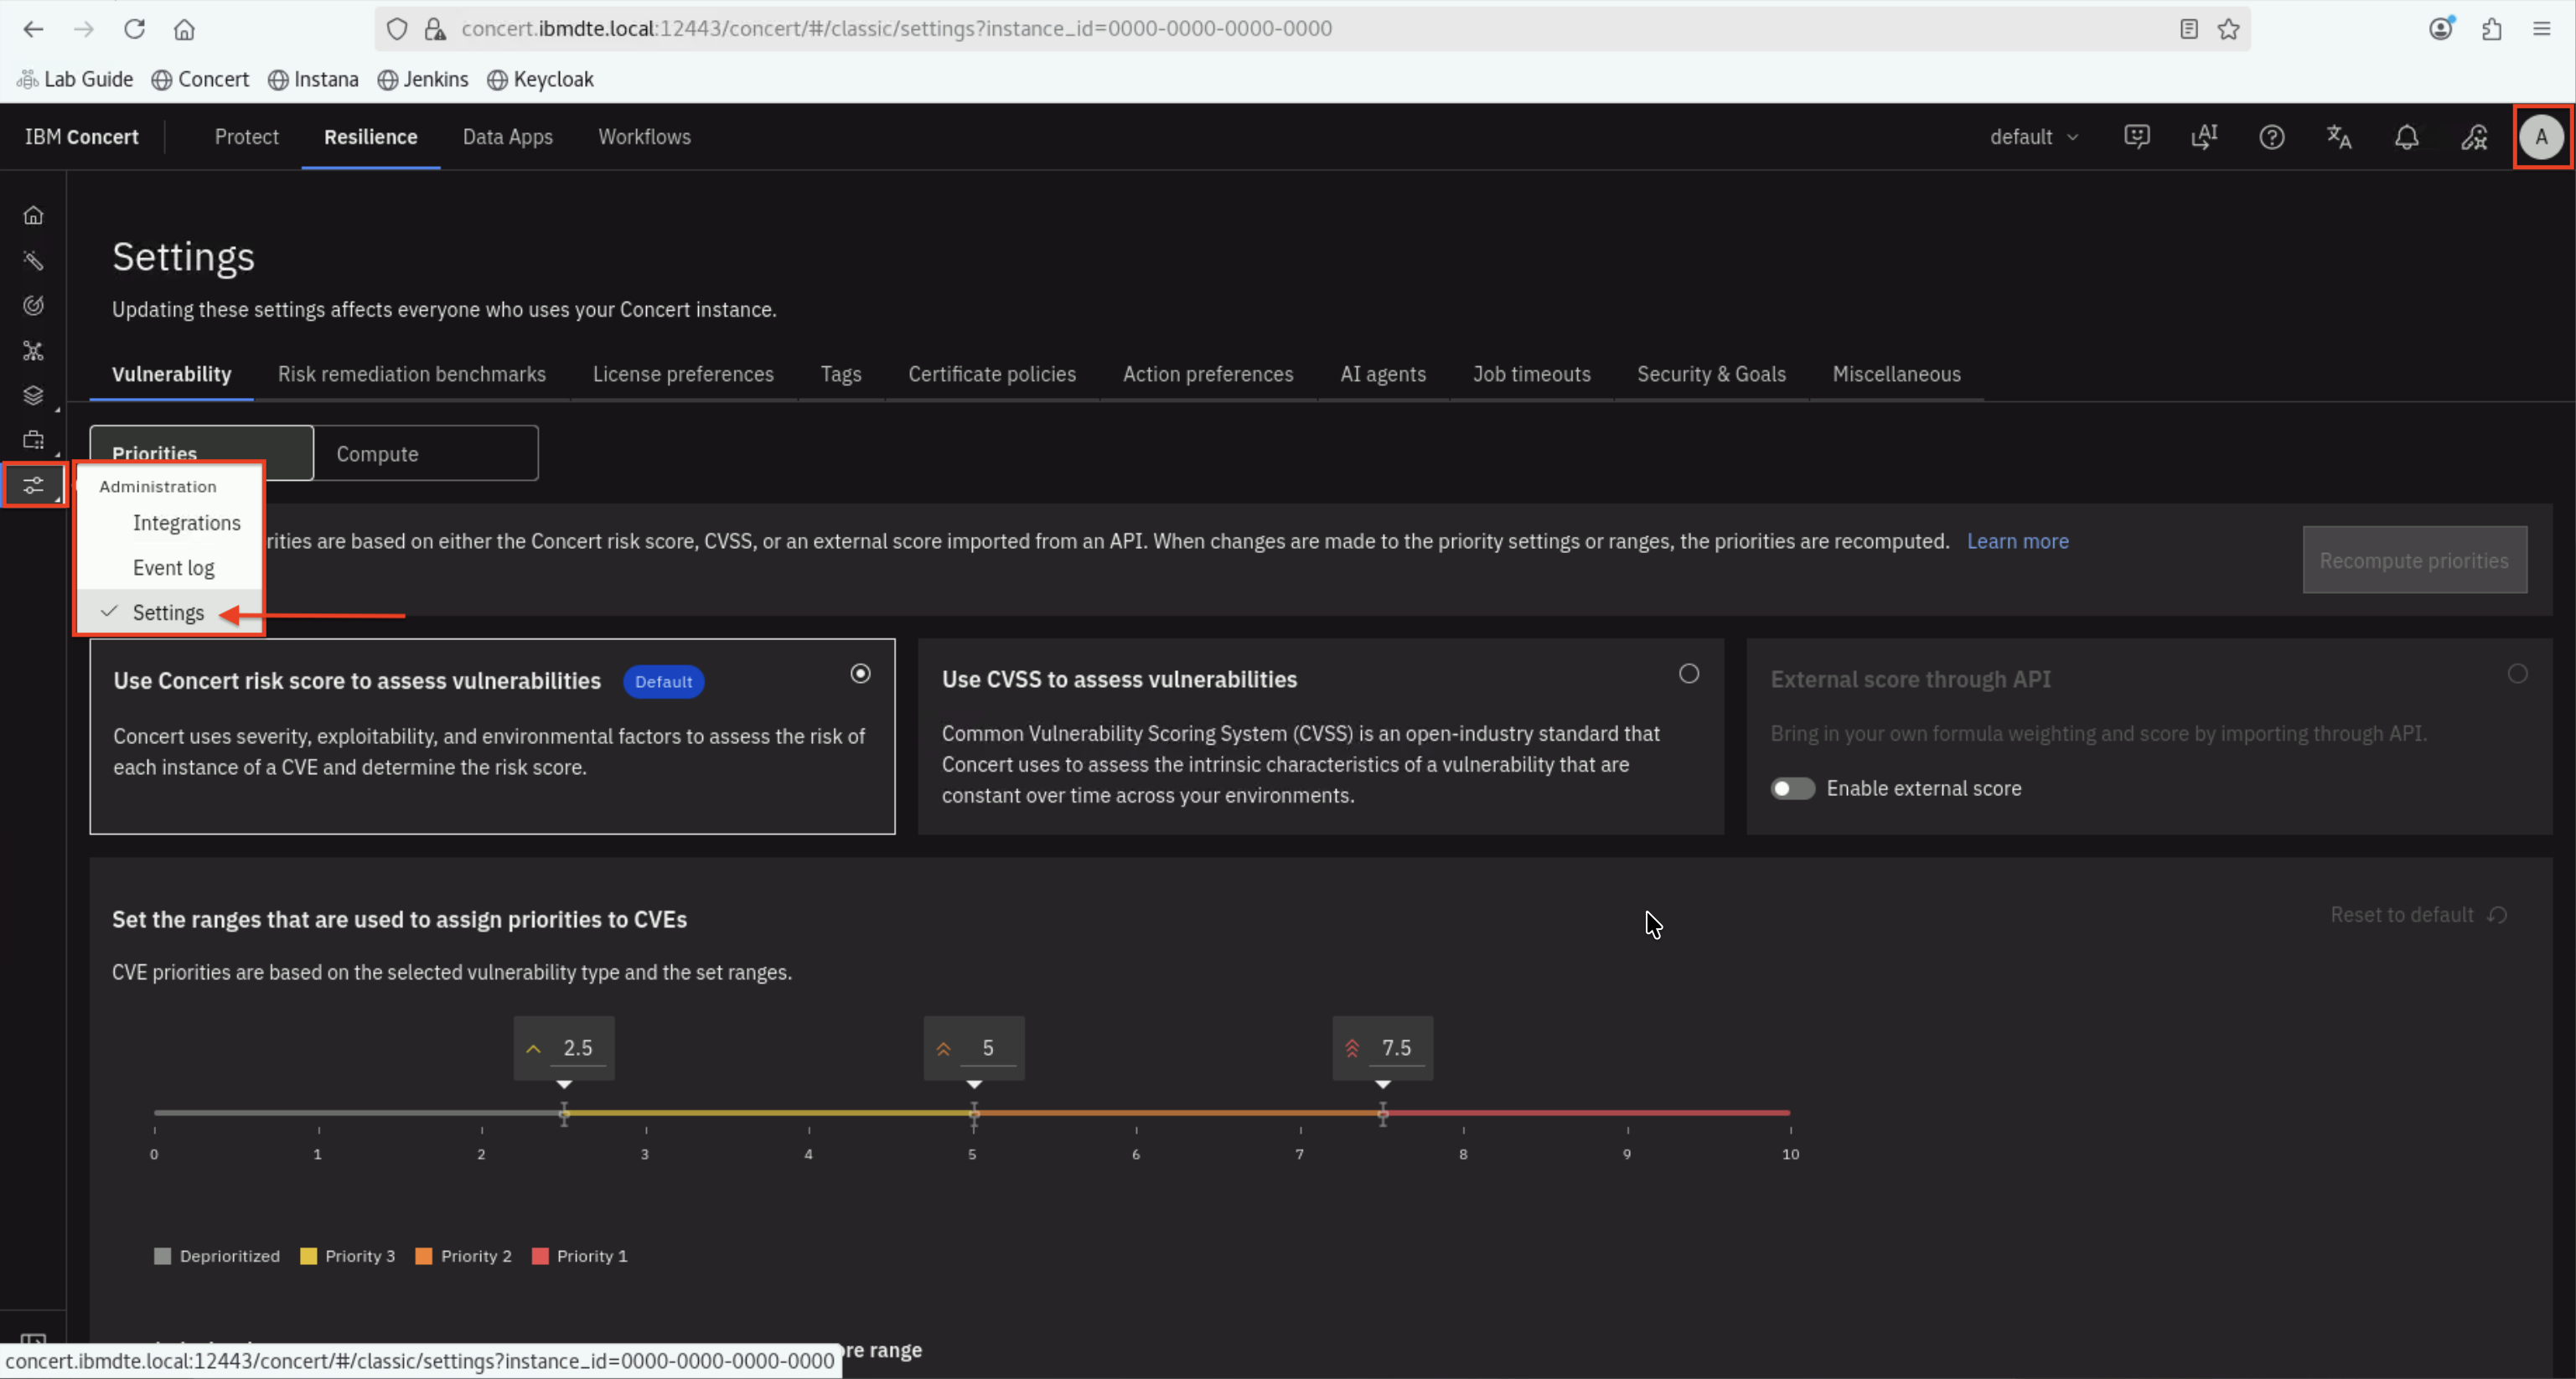Toggle Enable external score switch
The height and width of the screenshot is (1379, 2576).
[1792, 788]
